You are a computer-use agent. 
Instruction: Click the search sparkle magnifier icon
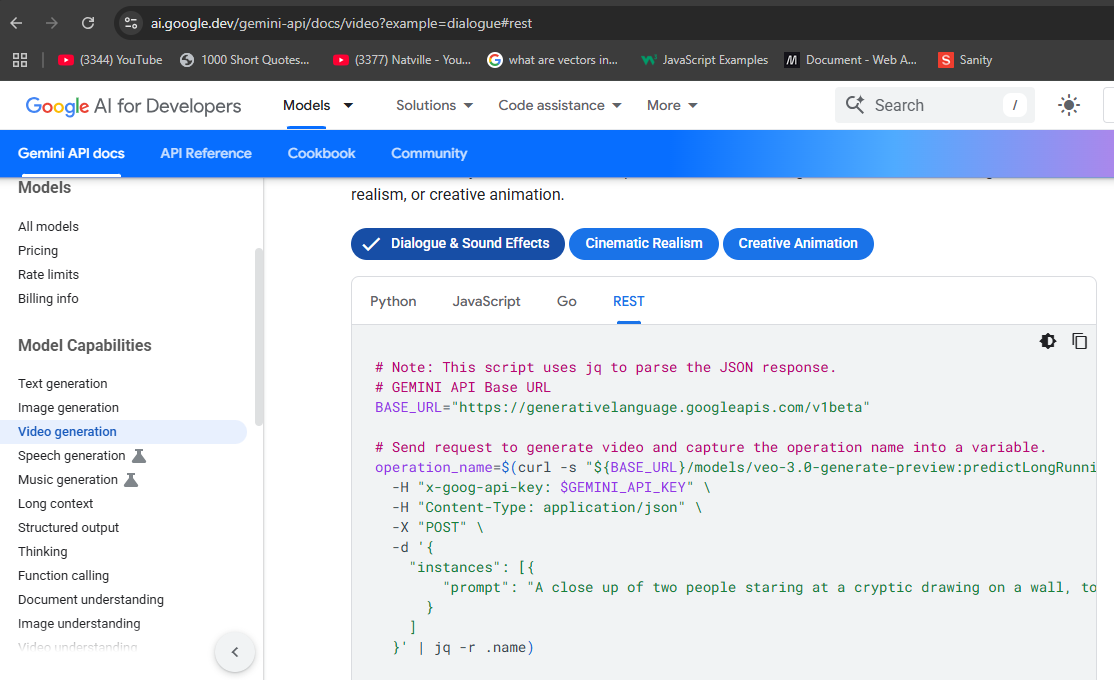tap(855, 105)
